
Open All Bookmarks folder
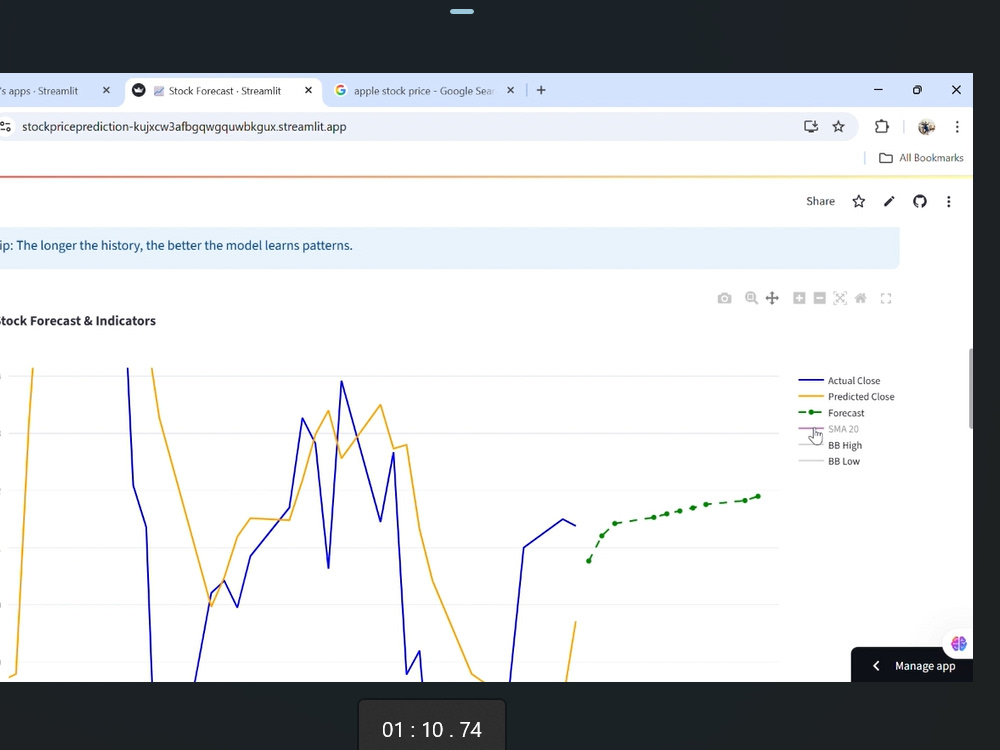point(921,158)
